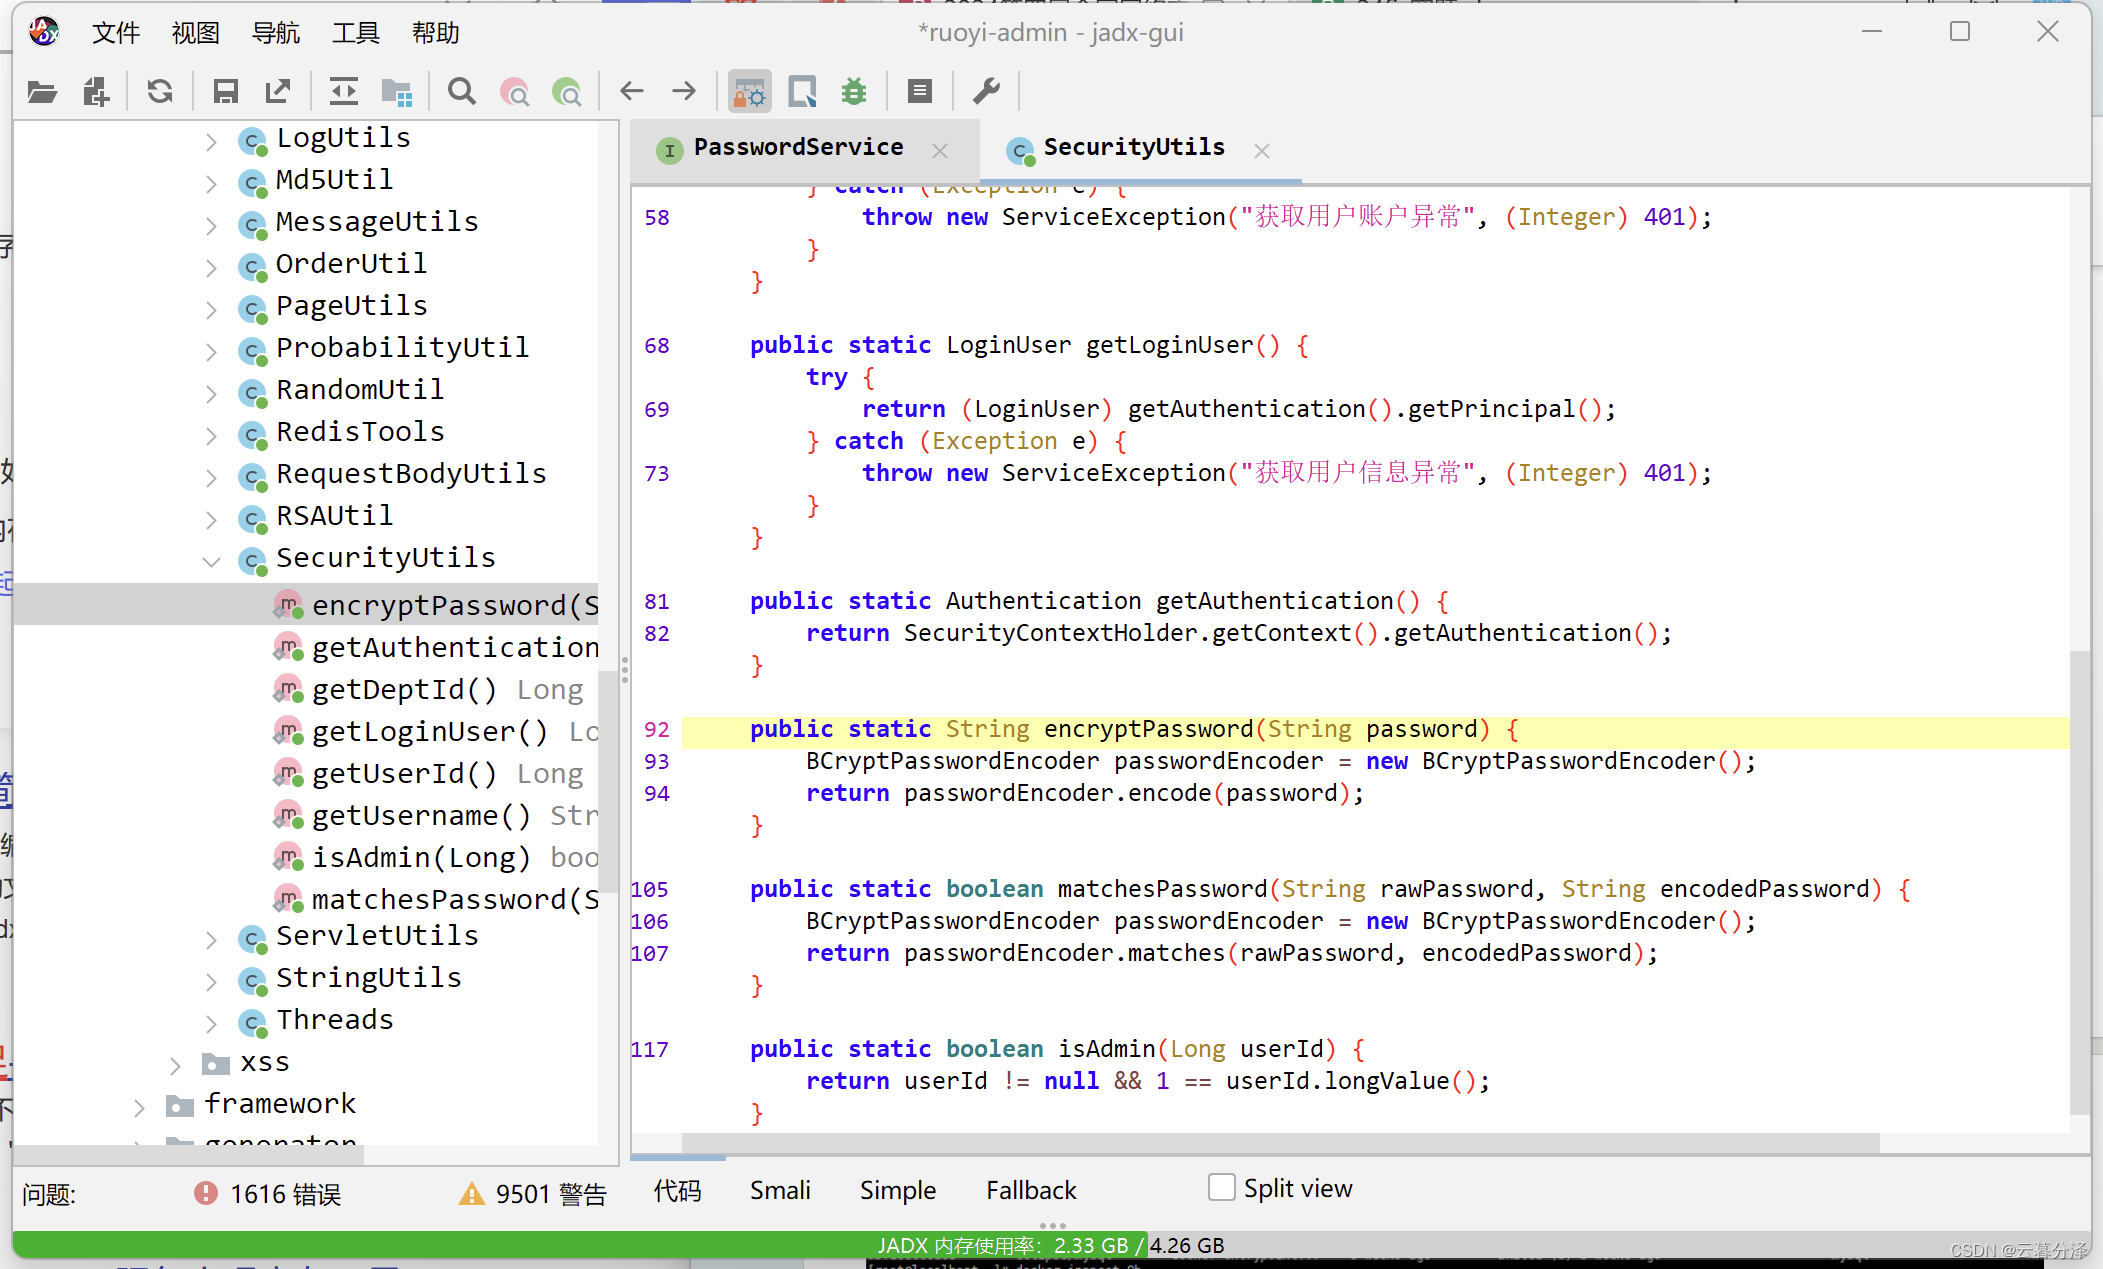The width and height of the screenshot is (2103, 1269).
Task: Expand the framework package folder
Action: [139, 1106]
